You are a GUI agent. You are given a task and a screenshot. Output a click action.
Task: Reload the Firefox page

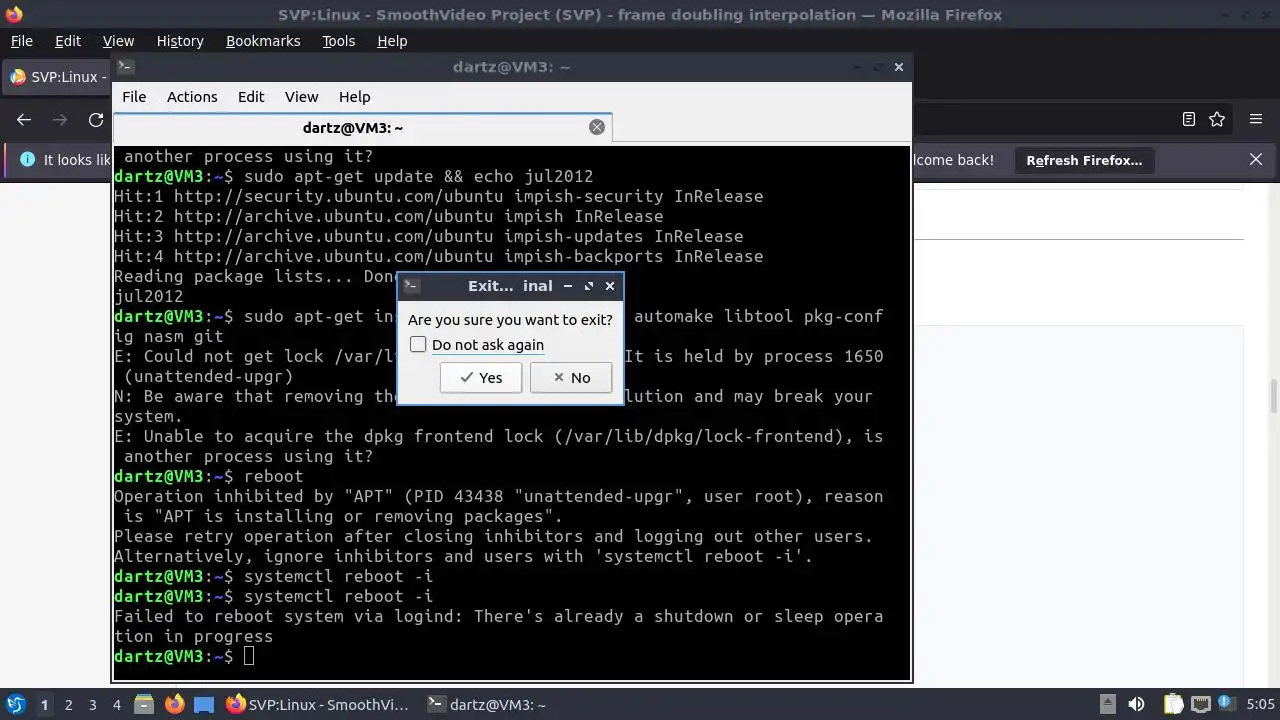(96, 119)
